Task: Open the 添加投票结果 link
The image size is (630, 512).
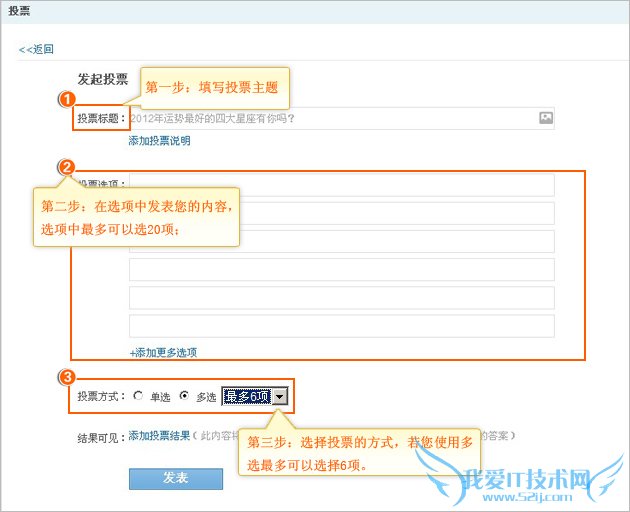Action: coord(159,435)
